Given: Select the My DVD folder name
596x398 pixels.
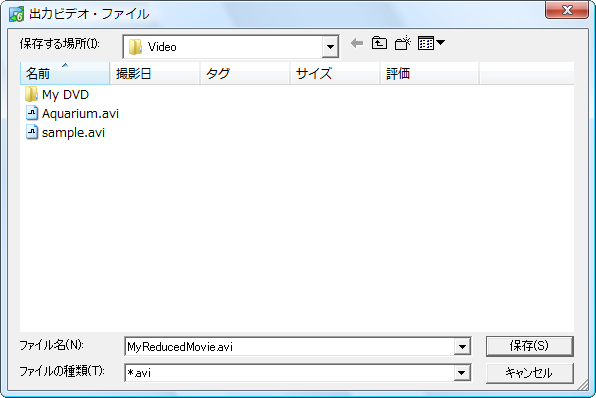Looking at the screenshot, I should [x=65, y=95].
